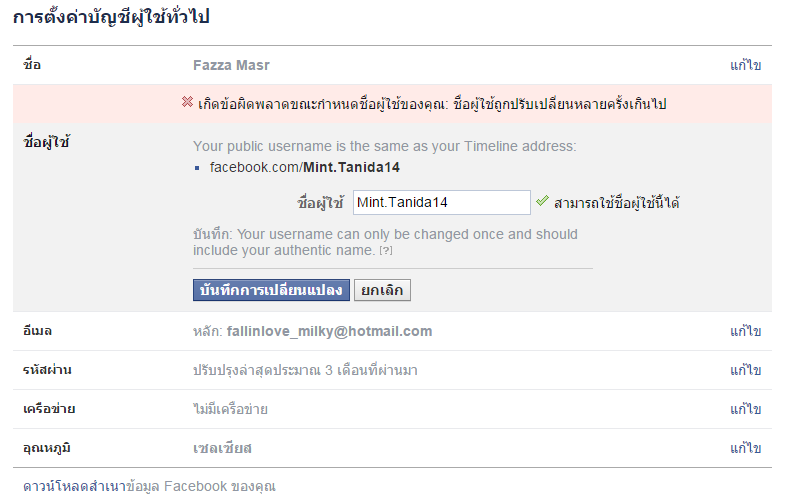Click แก้ไข link for the ชื่อ row
This screenshot has height=500, width=792.
(745, 65)
